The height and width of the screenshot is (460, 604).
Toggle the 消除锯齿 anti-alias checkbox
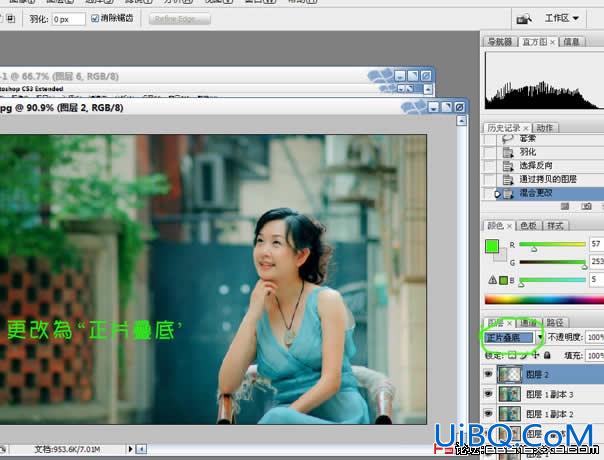pyautogui.click(x=95, y=18)
